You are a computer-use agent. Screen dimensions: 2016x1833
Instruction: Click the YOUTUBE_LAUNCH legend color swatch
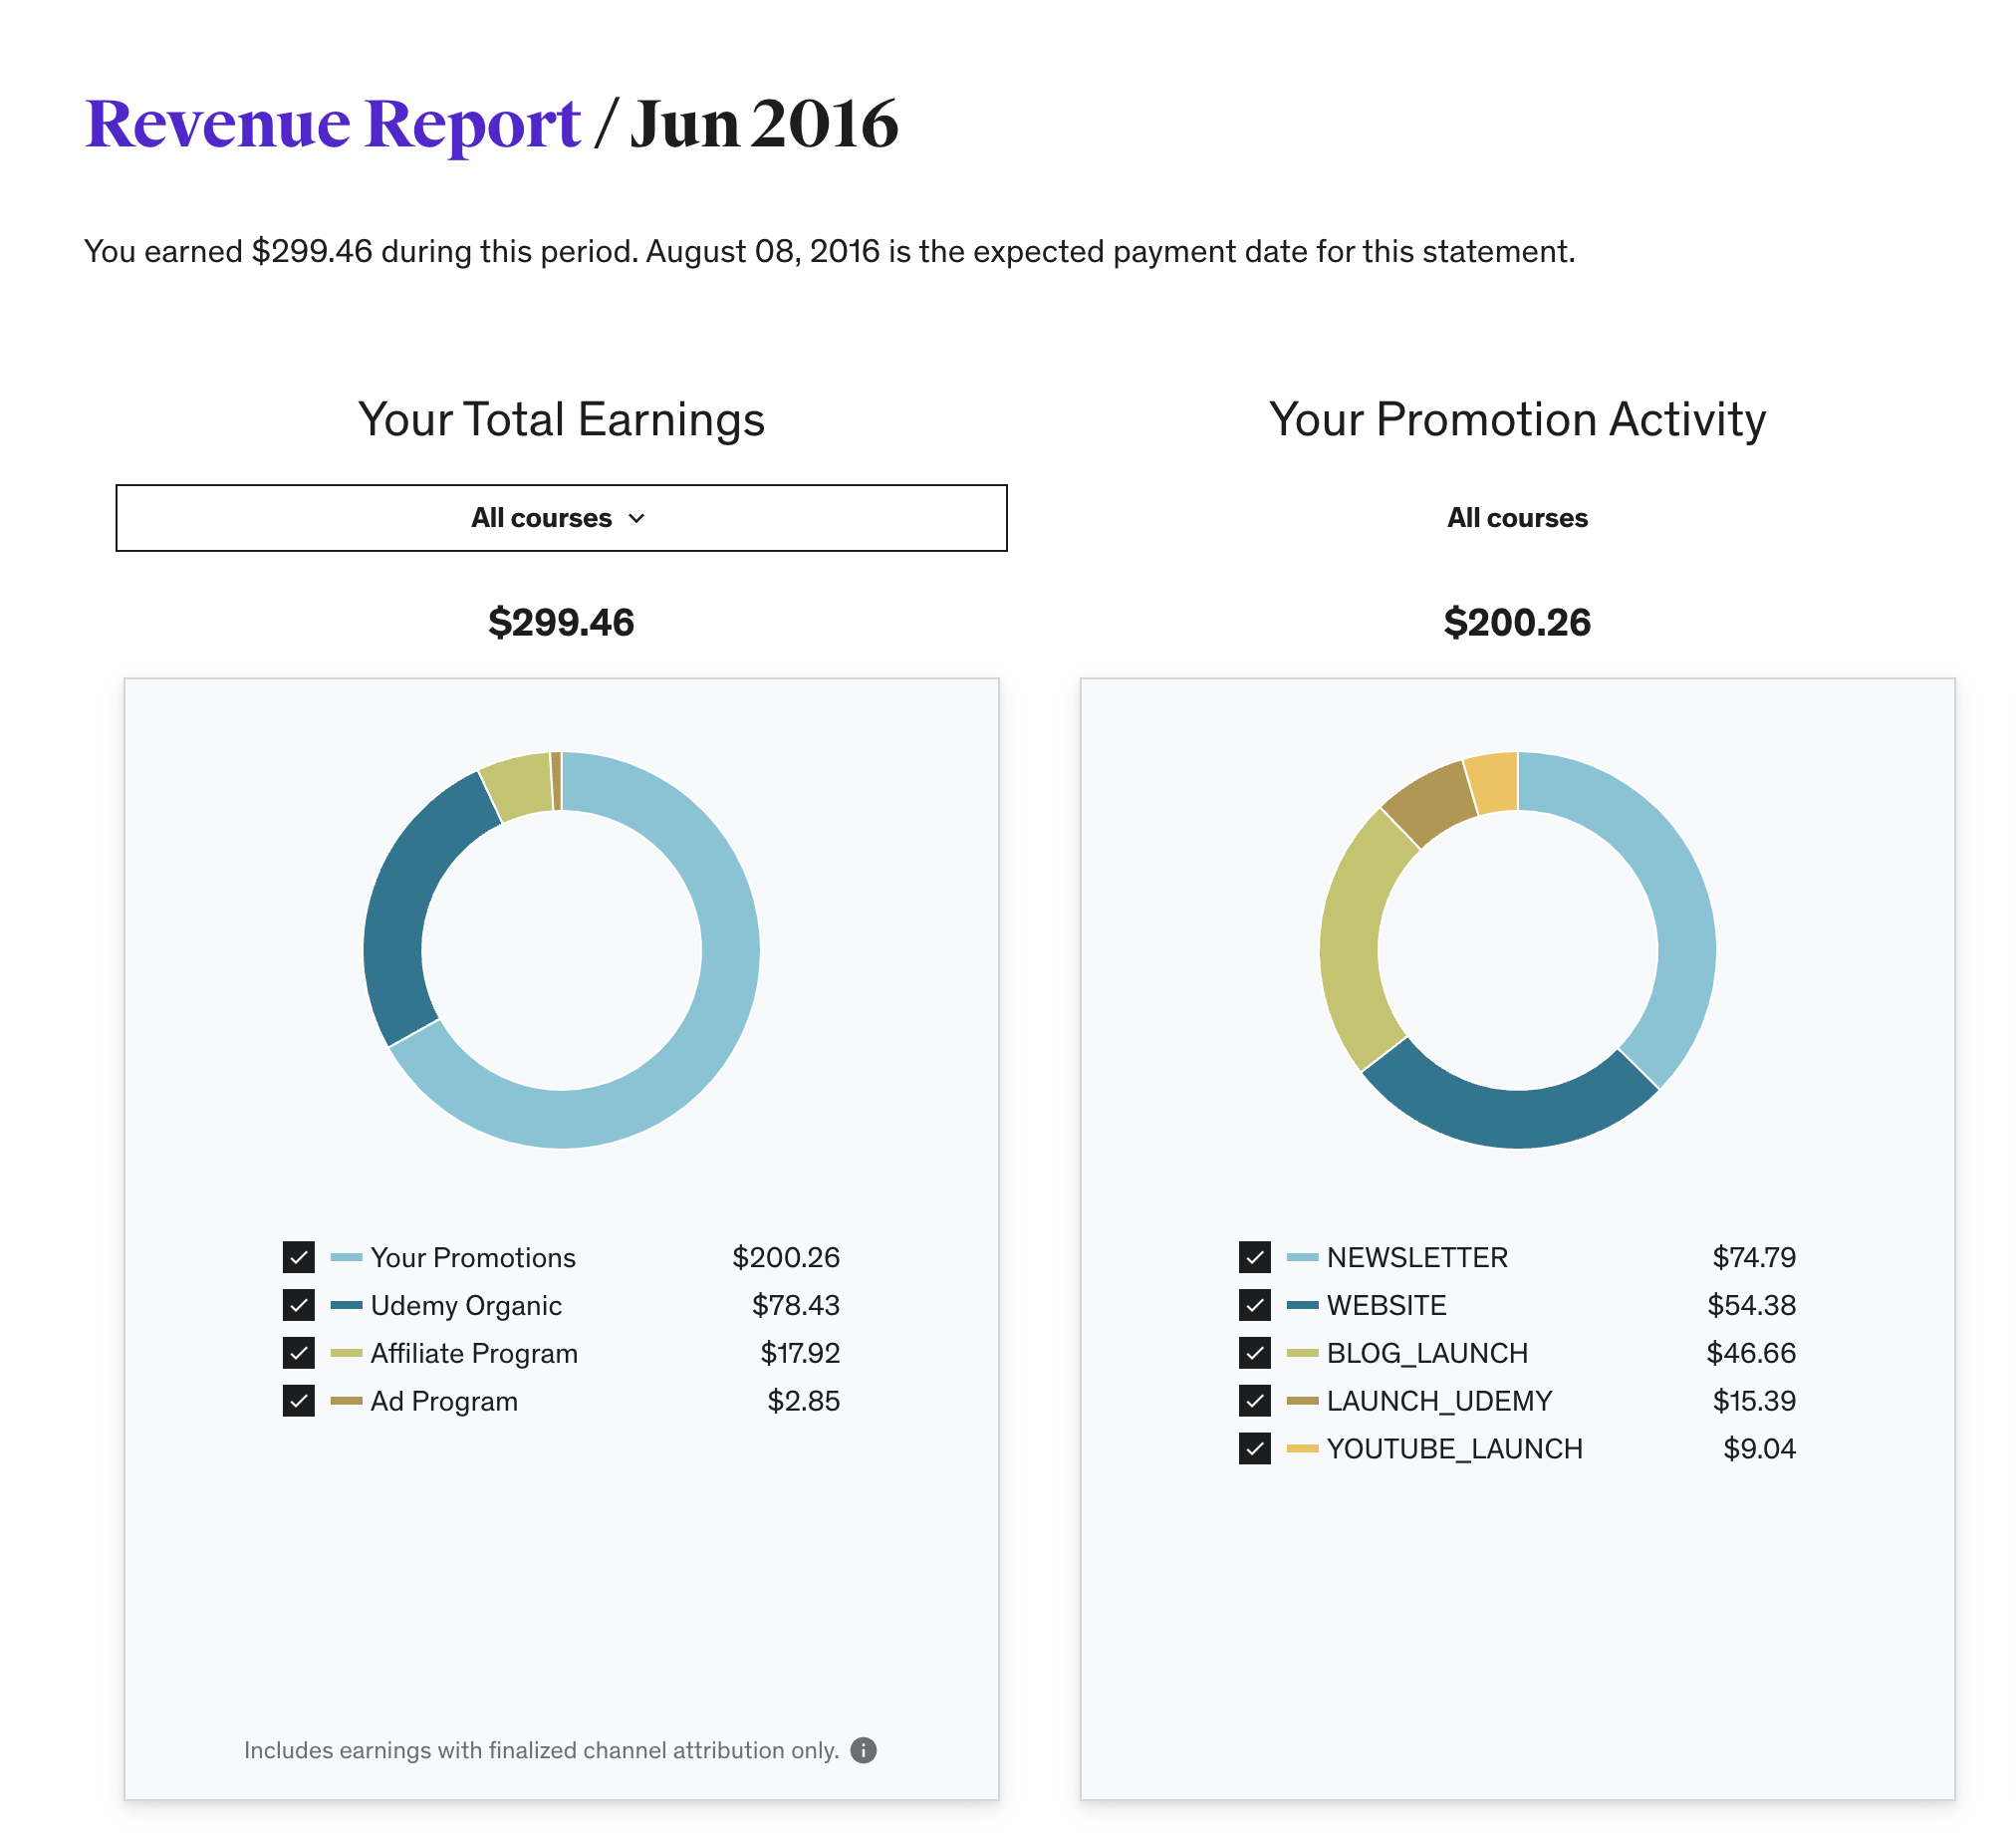pos(1302,1449)
